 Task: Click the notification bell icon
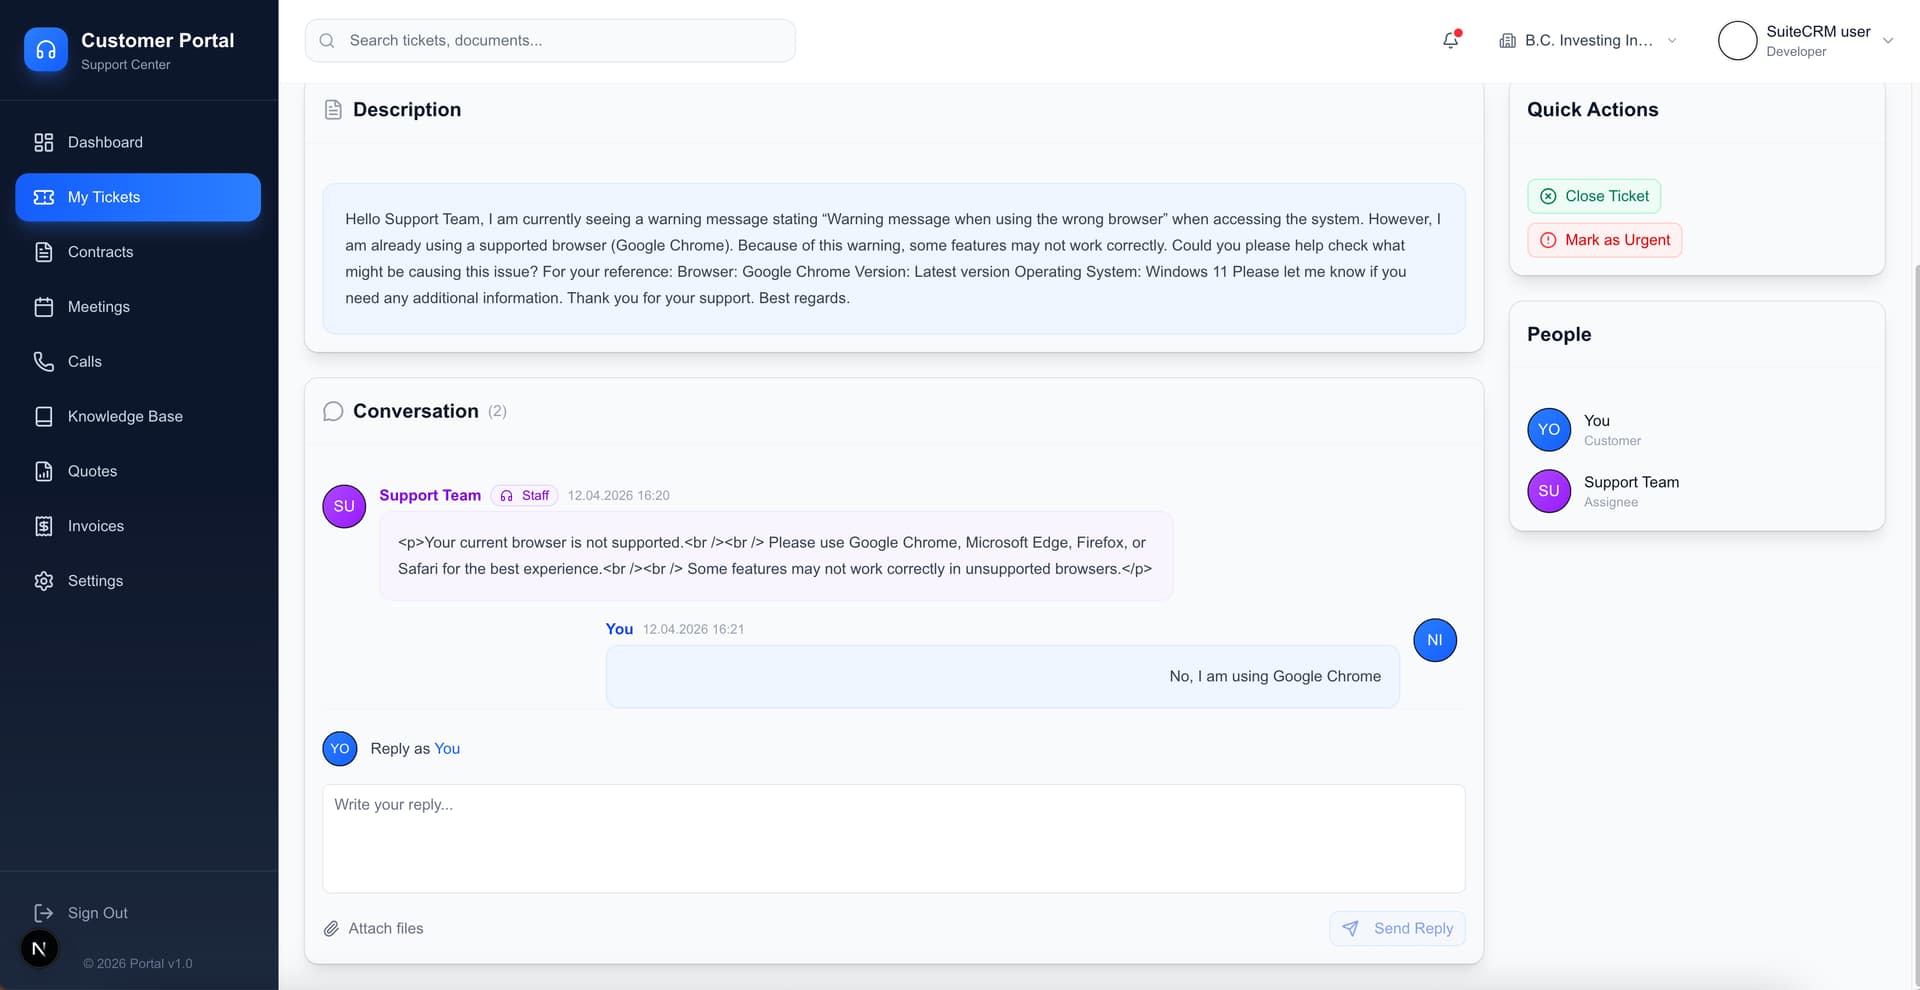(1450, 41)
